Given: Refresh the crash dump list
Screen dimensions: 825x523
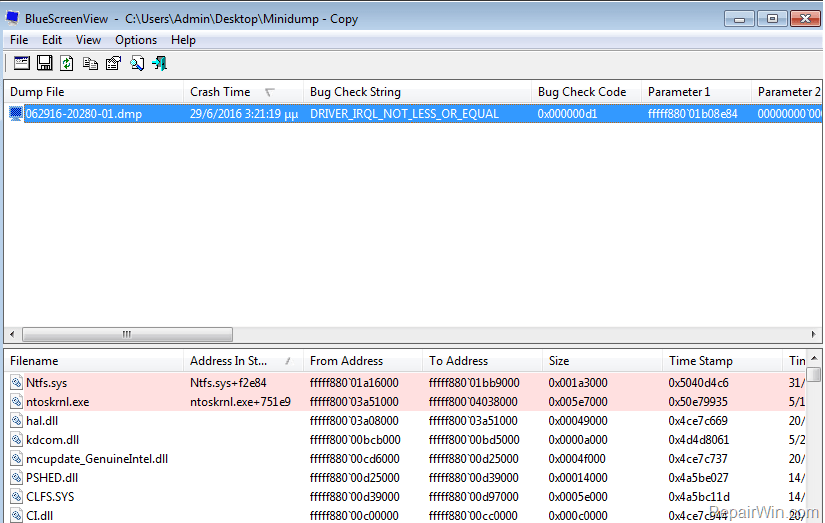Looking at the screenshot, I should 67,63.
